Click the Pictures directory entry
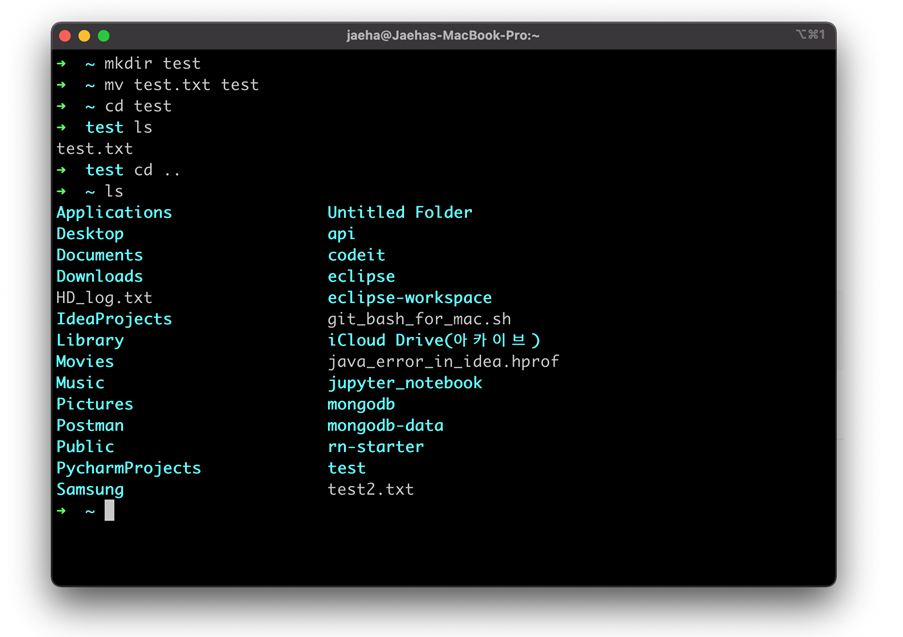The height and width of the screenshot is (637, 903). (94, 404)
